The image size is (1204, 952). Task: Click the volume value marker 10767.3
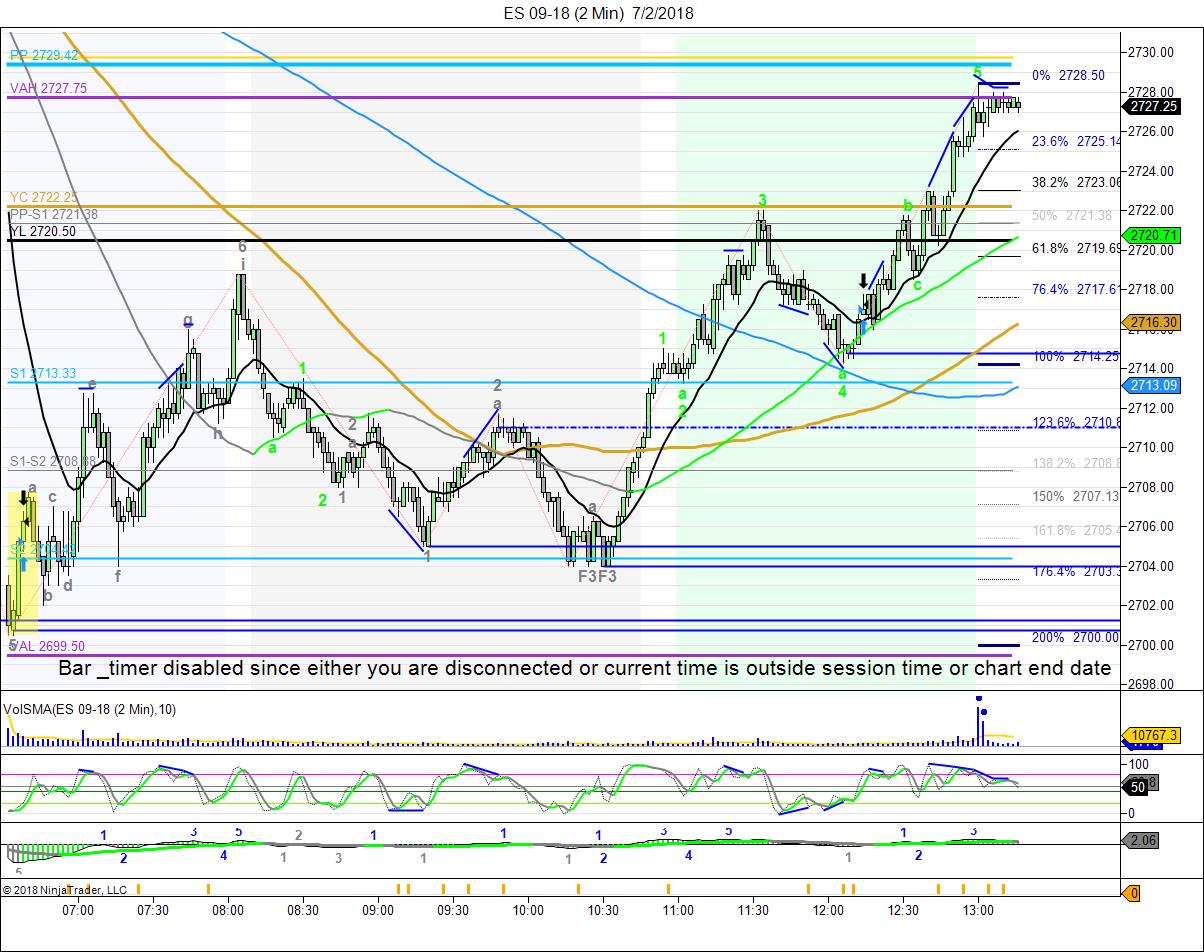1151,735
